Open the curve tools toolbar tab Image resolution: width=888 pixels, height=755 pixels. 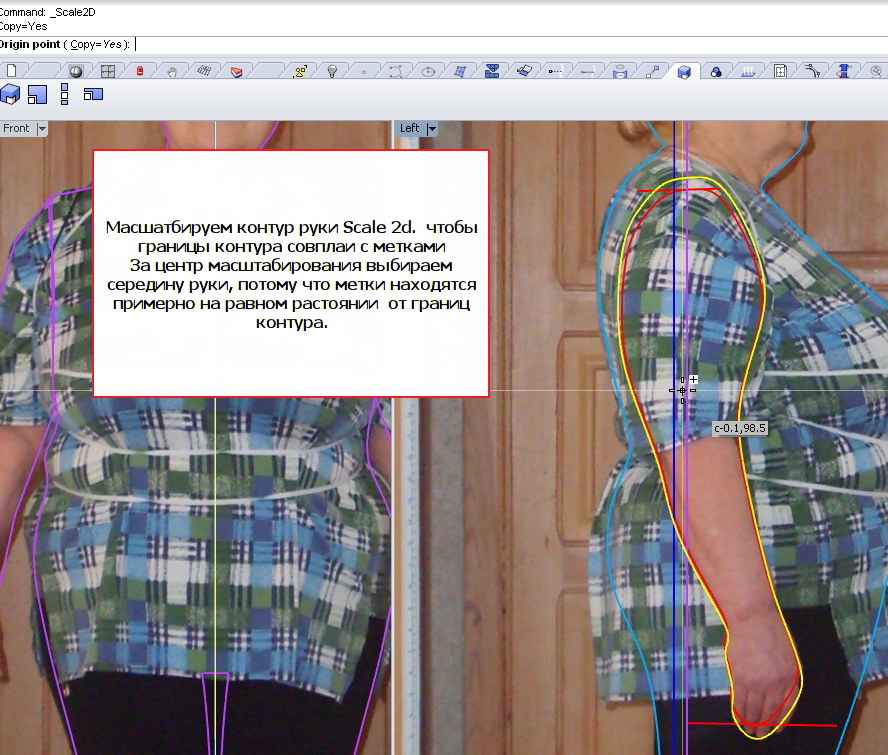pyautogui.click(x=396, y=71)
